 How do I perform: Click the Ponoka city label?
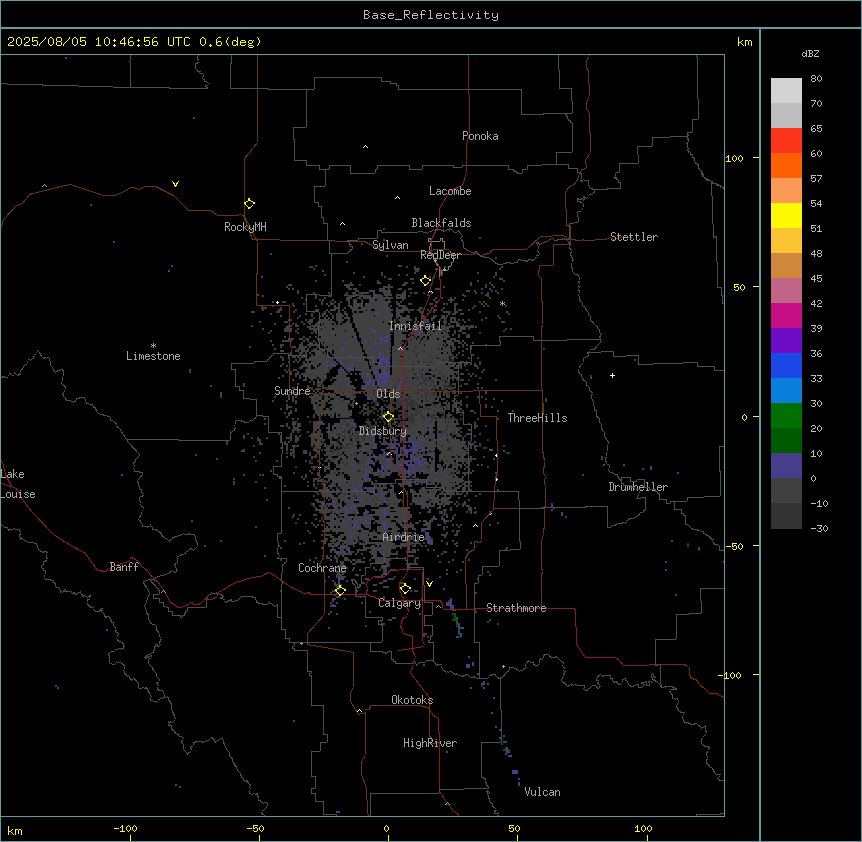click(x=480, y=136)
